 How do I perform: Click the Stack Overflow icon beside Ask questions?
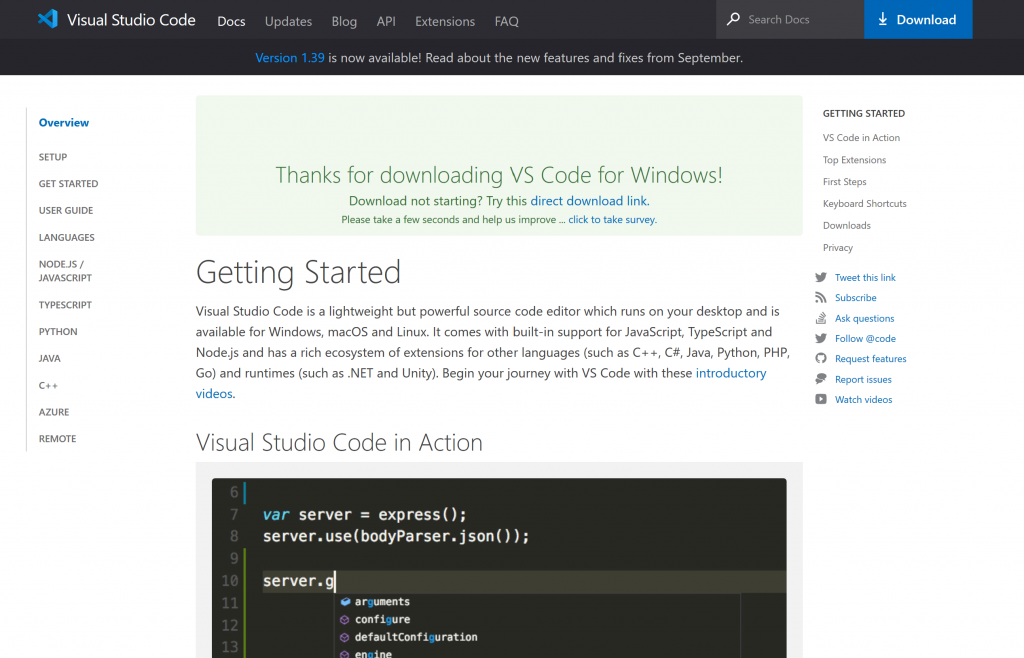point(821,318)
